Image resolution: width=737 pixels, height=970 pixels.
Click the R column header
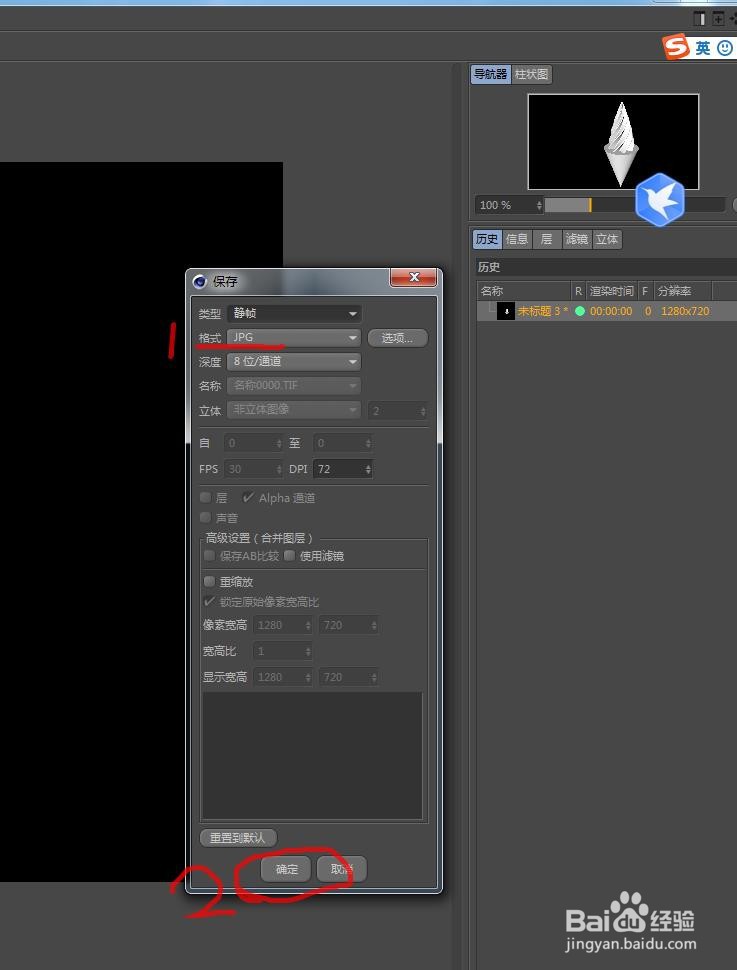pyautogui.click(x=579, y=291)
